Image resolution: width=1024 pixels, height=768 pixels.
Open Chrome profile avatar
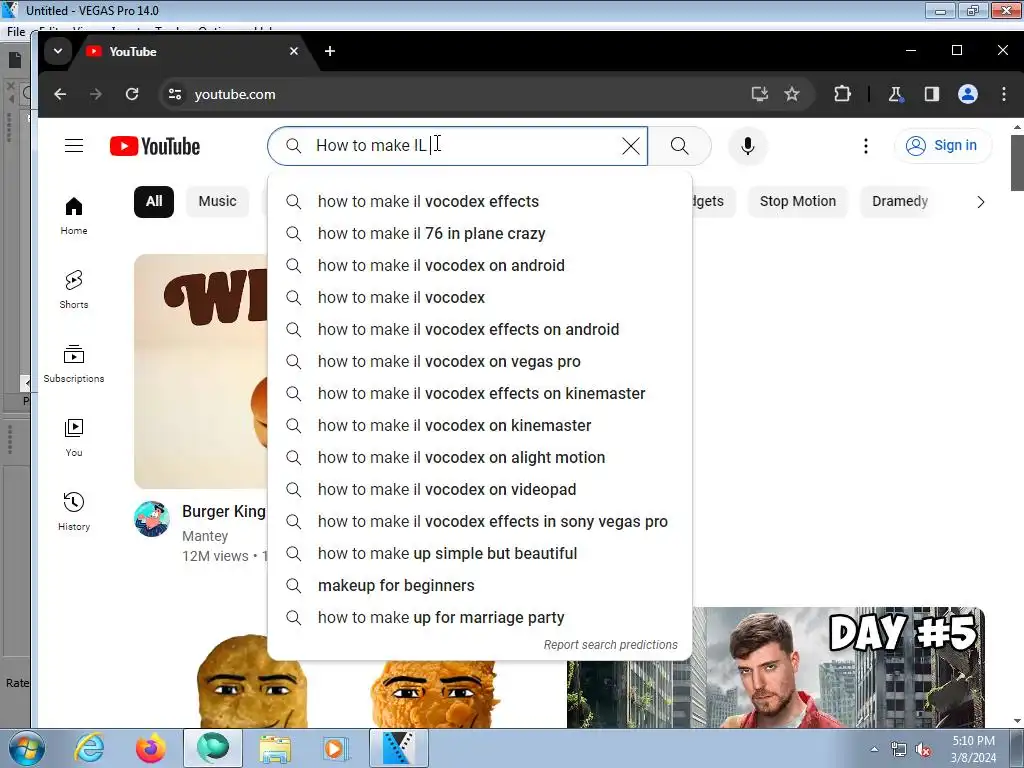(x=968, y=94)
